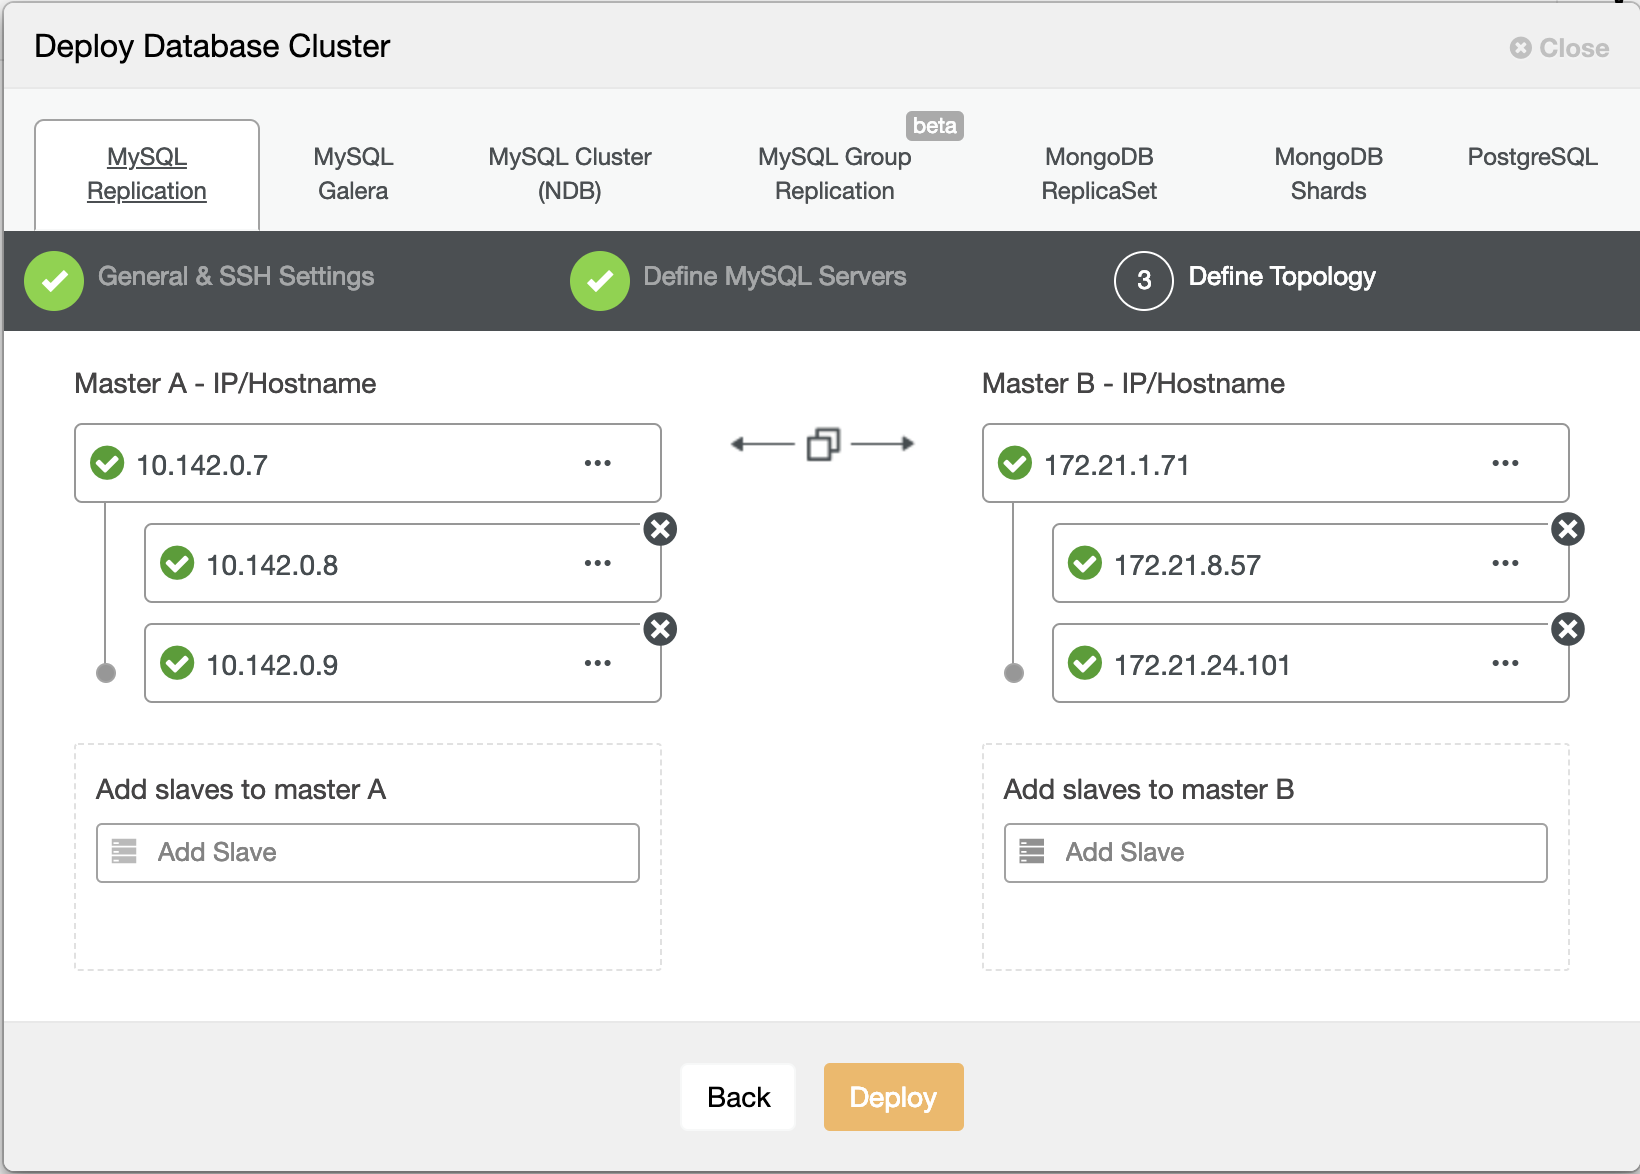Click Add Slave input for master B
Image resolution: width=1640 pixels, height=1174 pixels.
(x=1276, y=853)
